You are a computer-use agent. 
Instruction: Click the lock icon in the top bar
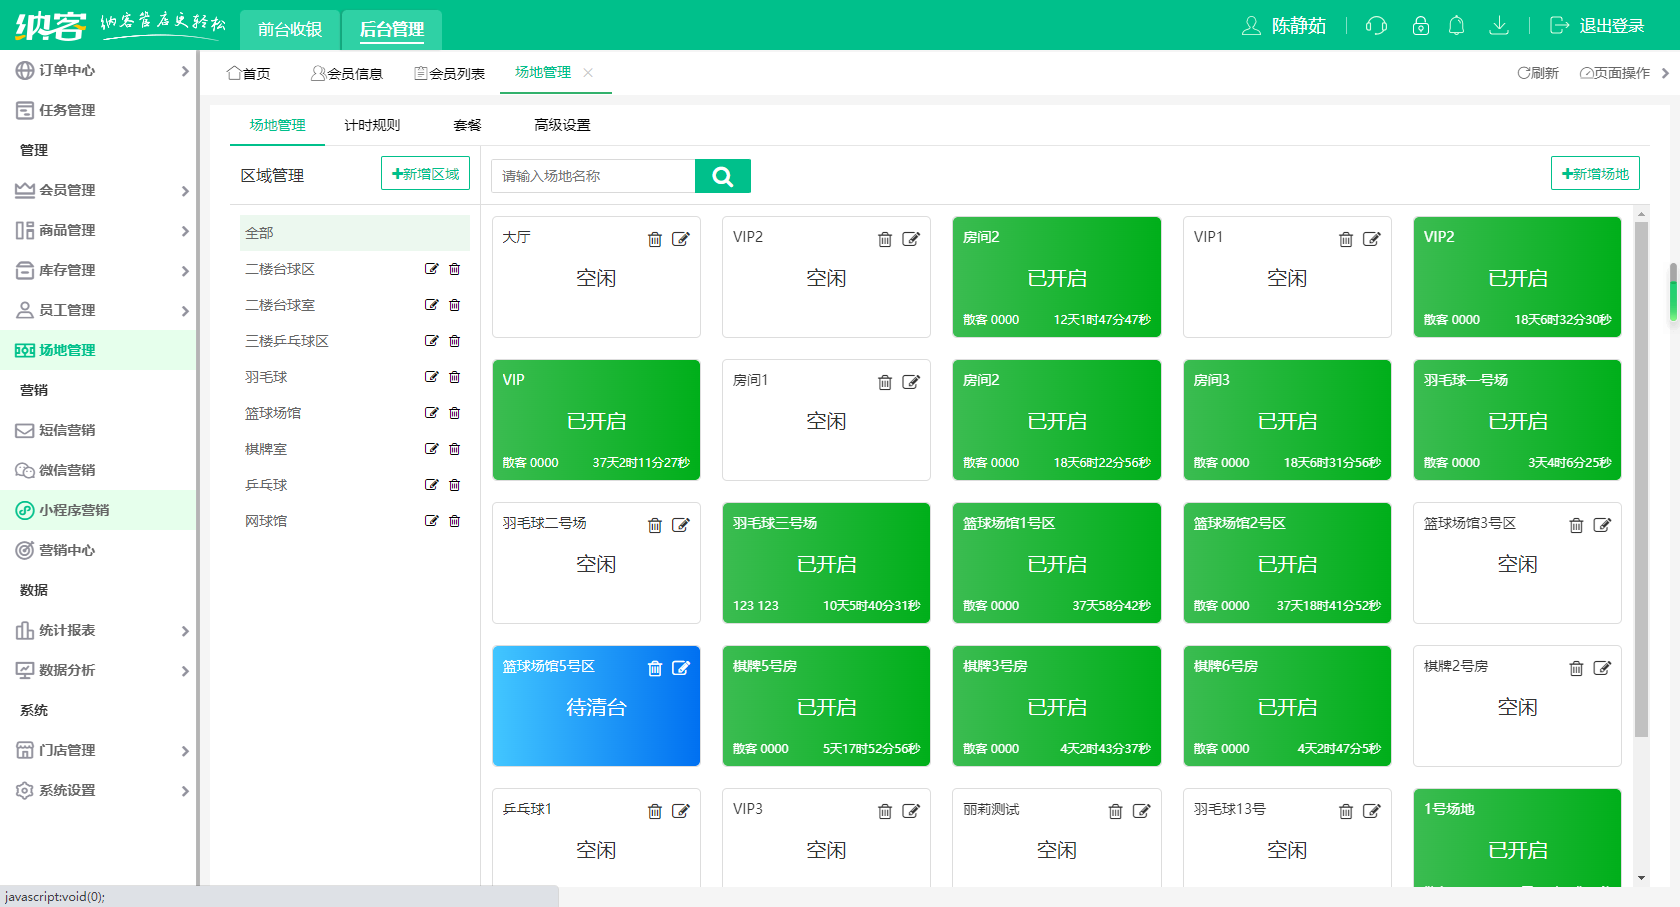pos(1421,26)
